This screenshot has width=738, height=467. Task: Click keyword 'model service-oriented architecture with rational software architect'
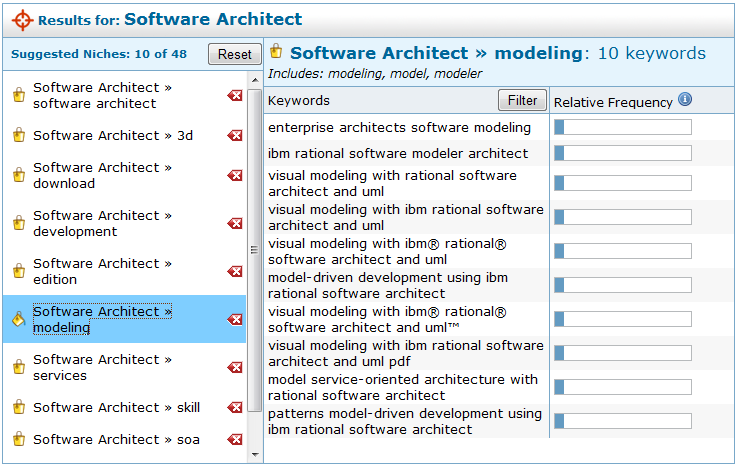pos(403,387)
